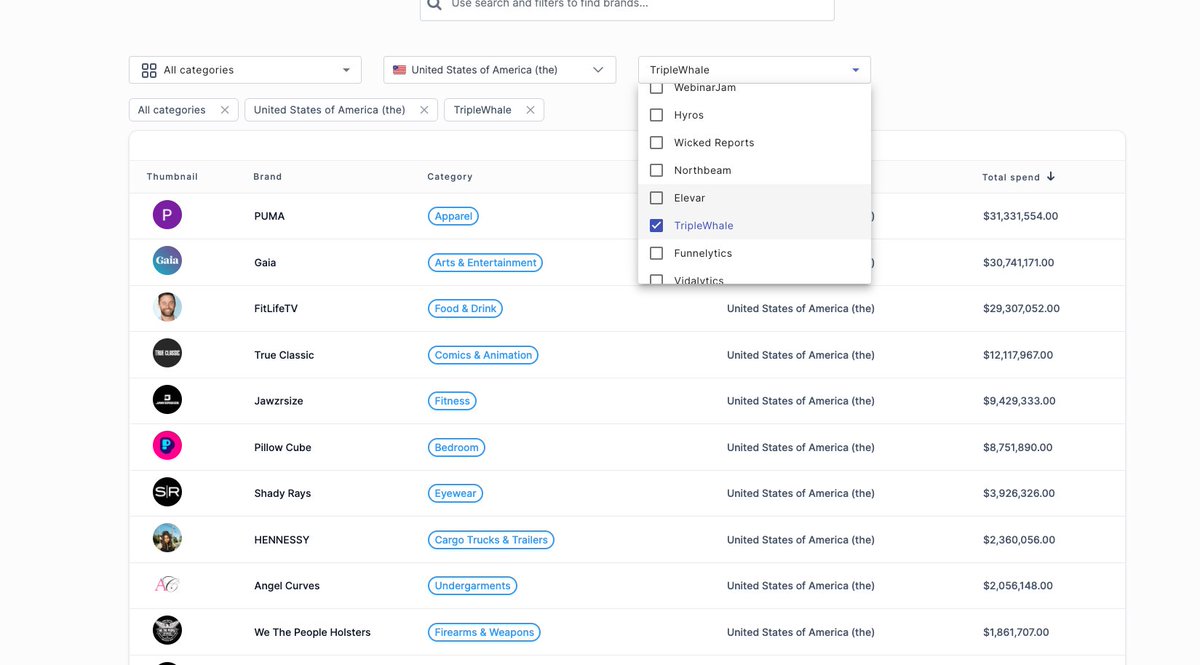Open the All categories dropdown
Viewport: 1200px width, 665px height.
(245, 70)
